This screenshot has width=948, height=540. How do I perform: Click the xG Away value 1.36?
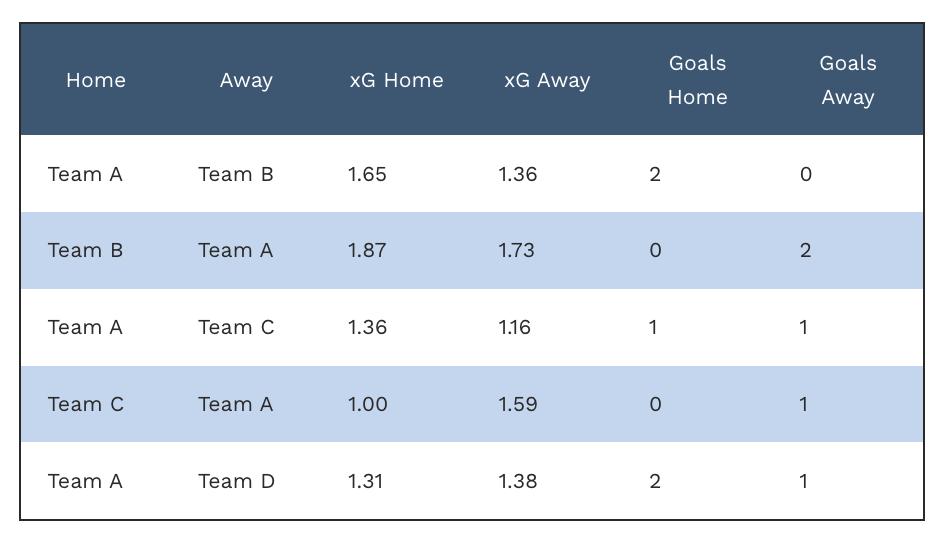pos(518,174)
